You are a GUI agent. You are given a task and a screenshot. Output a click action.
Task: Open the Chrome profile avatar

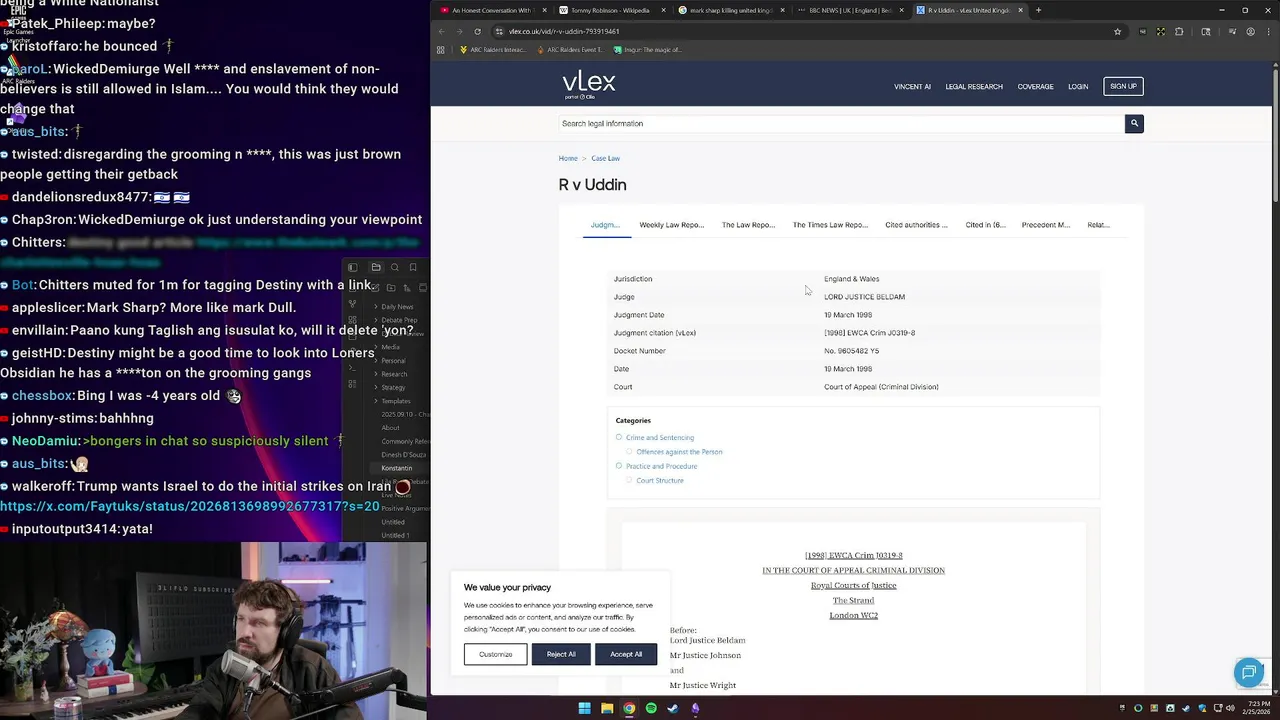coord(1250,31)
